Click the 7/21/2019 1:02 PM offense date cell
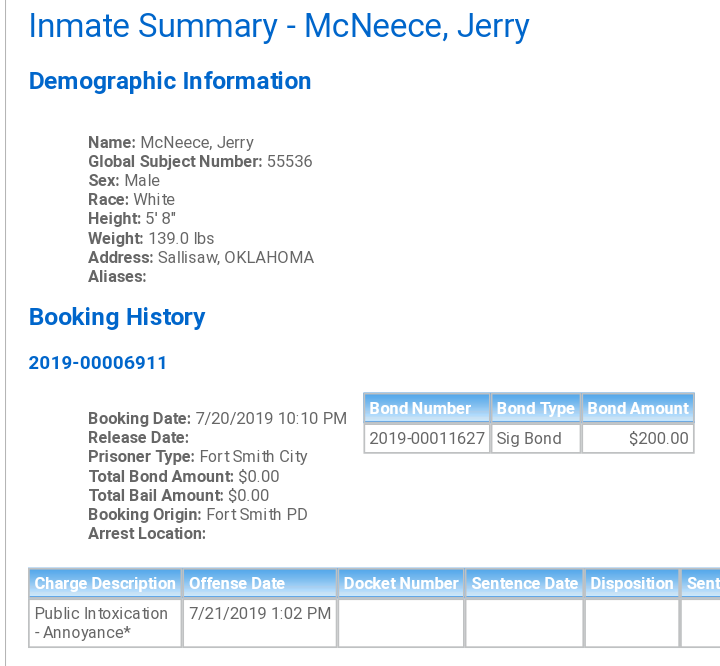This screenshot has width=720, height=666. (x=260, y=623)
